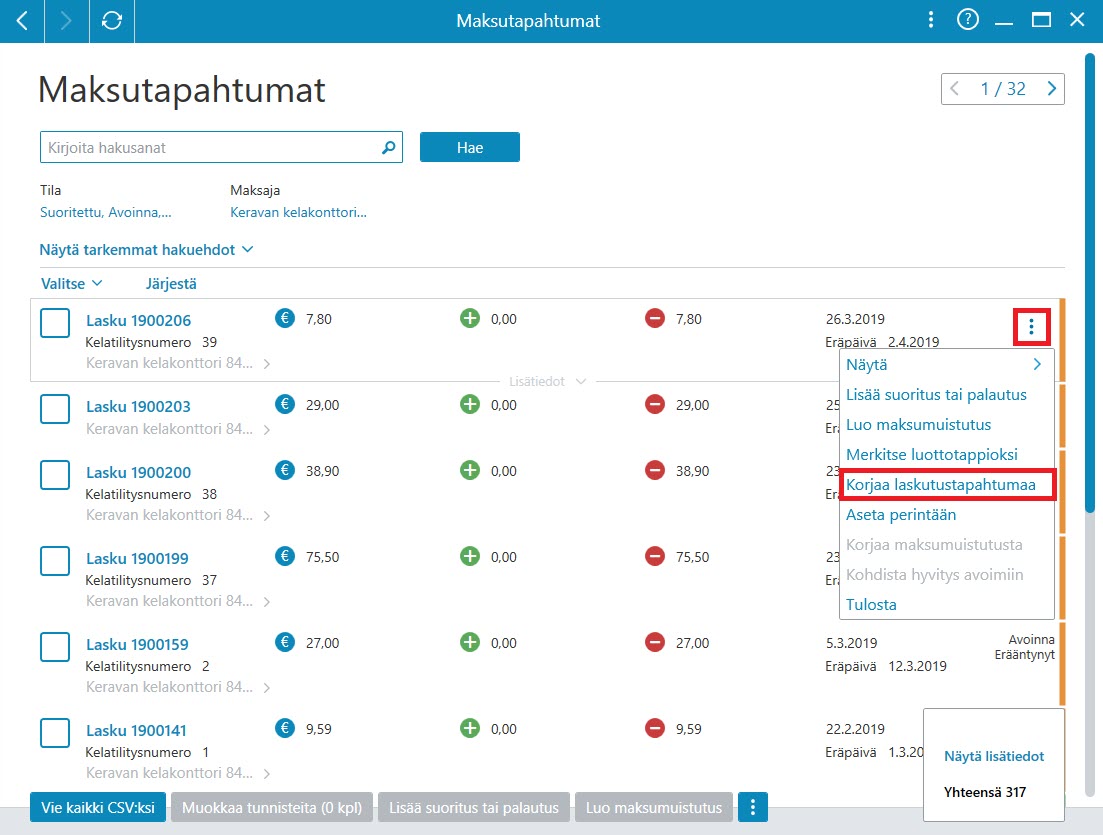Screen dimensions: 1103x835
Task: Open the Valitse dropdown
Action: (72, 283)
